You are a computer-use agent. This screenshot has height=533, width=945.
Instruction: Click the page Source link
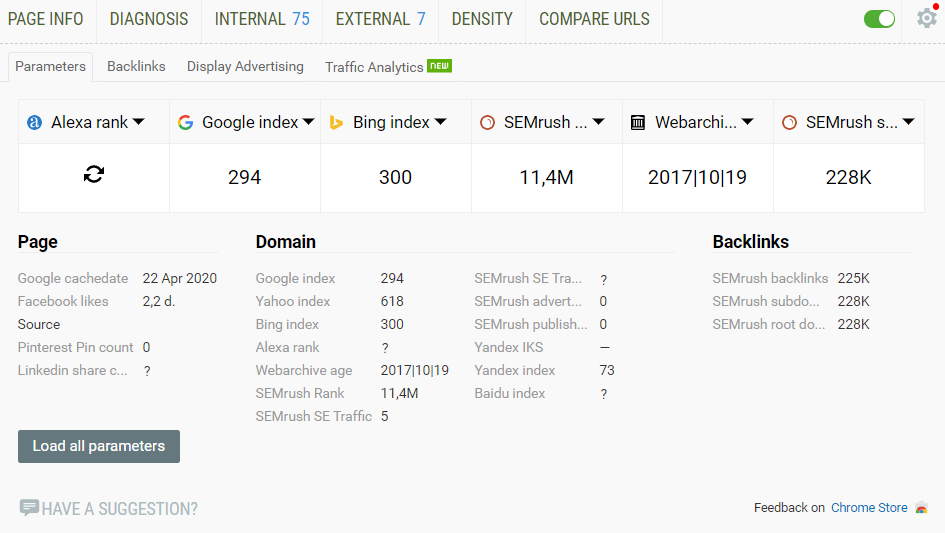[x=39, y=324]
